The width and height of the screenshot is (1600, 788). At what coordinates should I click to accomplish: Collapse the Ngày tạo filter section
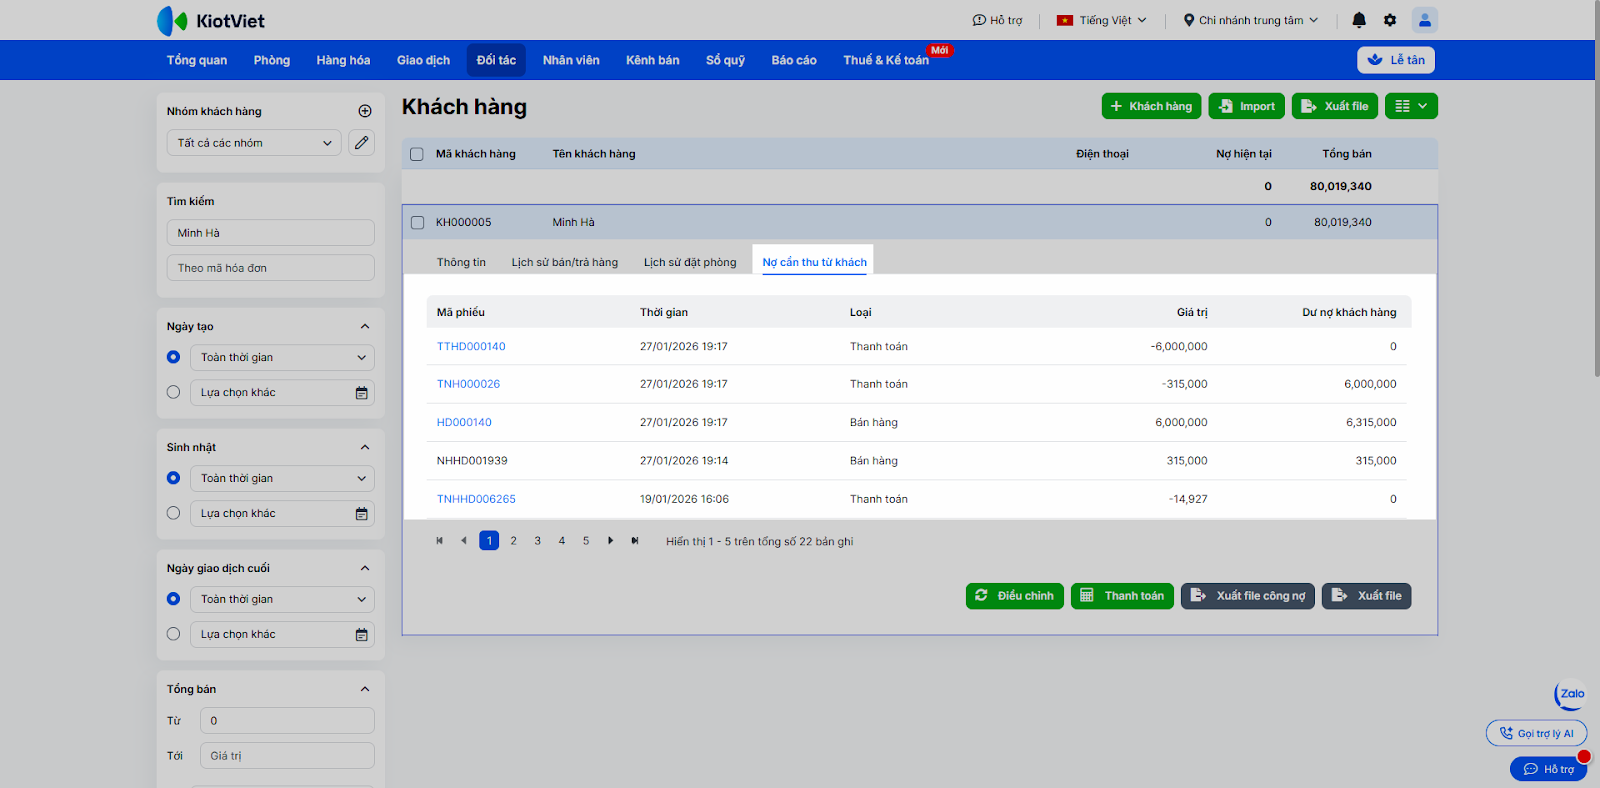[365, 327]
